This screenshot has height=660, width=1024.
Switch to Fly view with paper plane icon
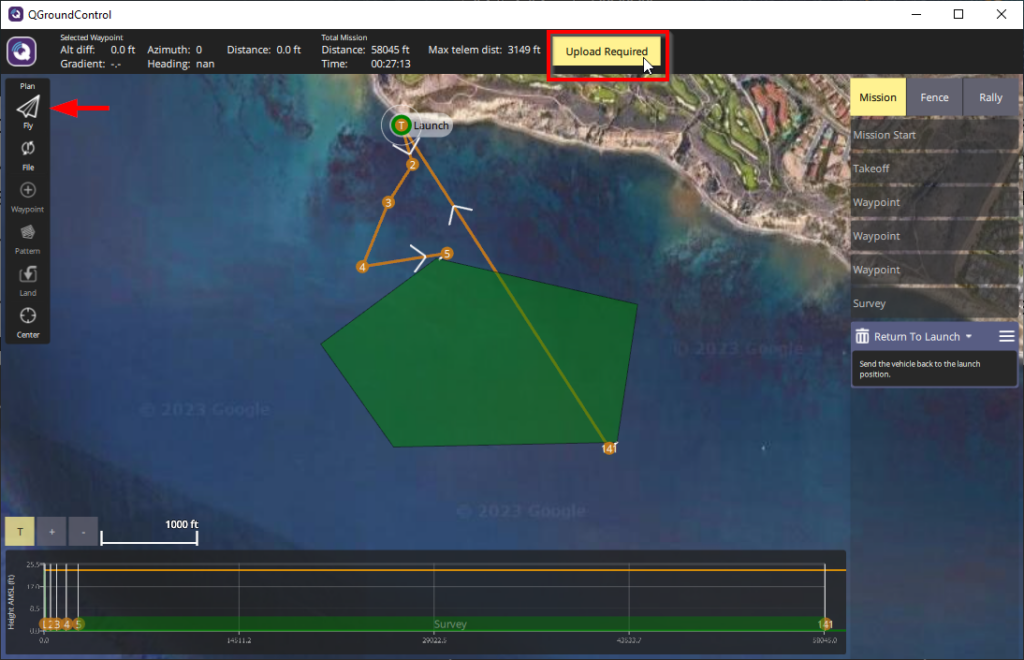pos(28,109)
